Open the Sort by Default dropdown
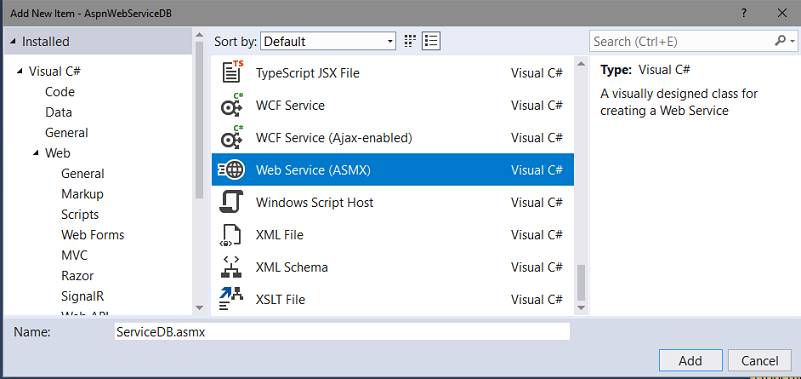The image size is (801, 379). [328, 41]
